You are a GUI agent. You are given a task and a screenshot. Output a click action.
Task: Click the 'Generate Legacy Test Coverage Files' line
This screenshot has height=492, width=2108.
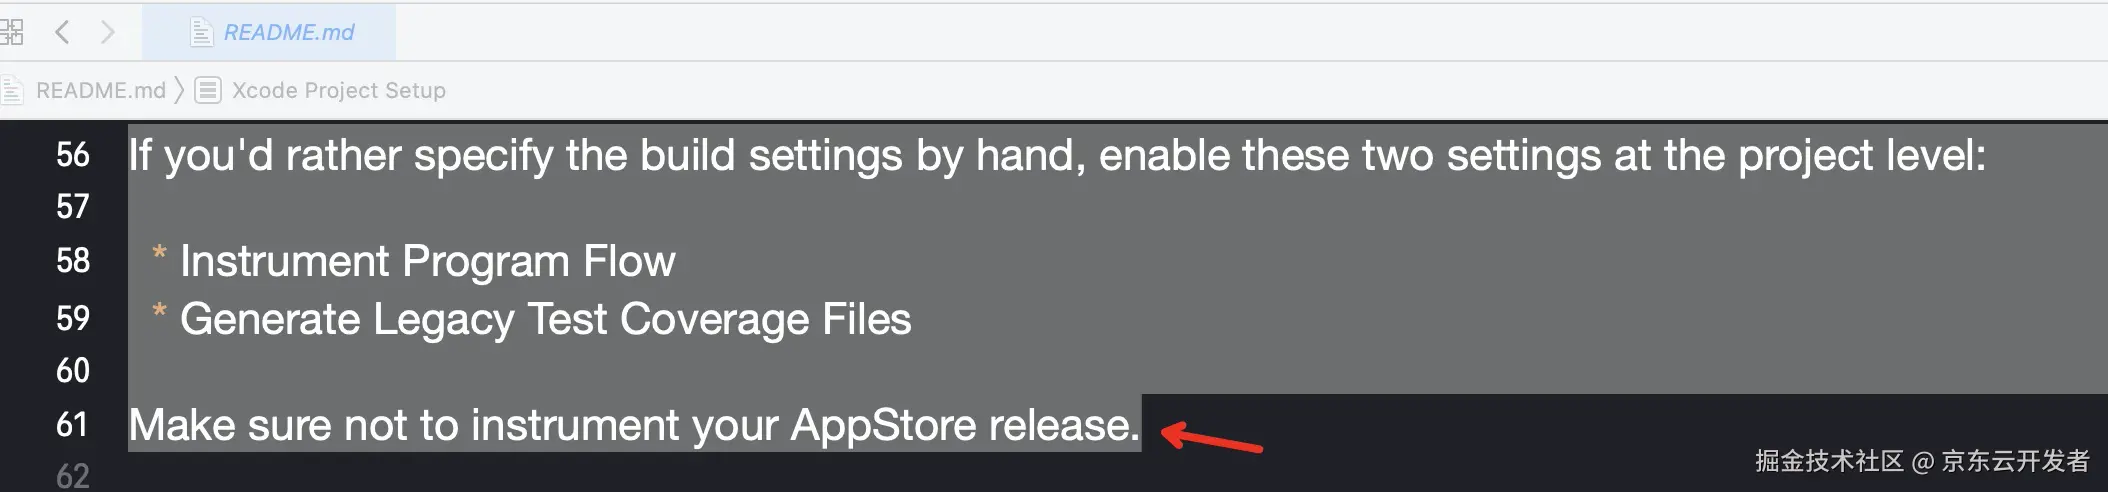click(x=545, y=319)
